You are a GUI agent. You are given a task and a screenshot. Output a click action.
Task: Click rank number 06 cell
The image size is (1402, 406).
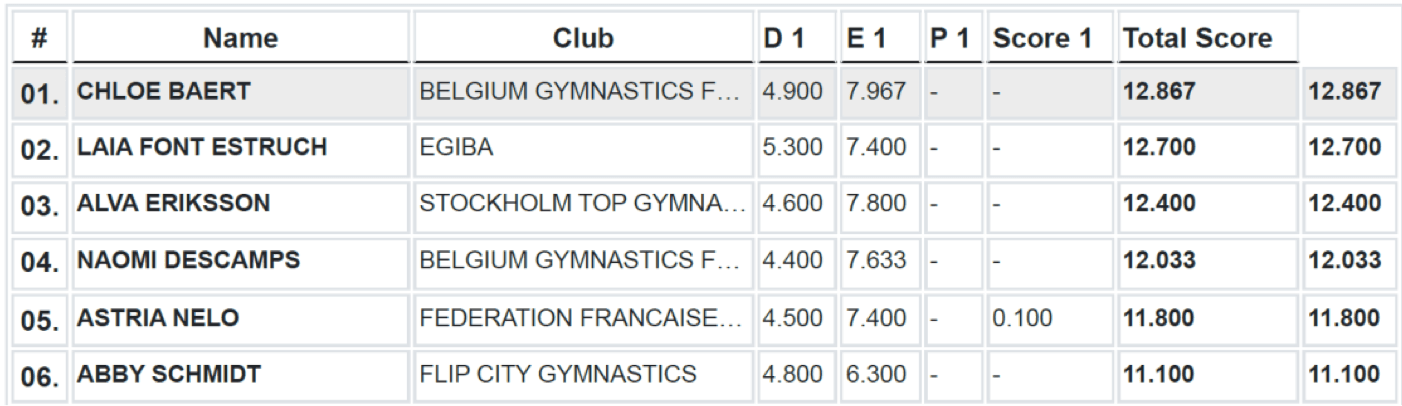tap(40, 375)
